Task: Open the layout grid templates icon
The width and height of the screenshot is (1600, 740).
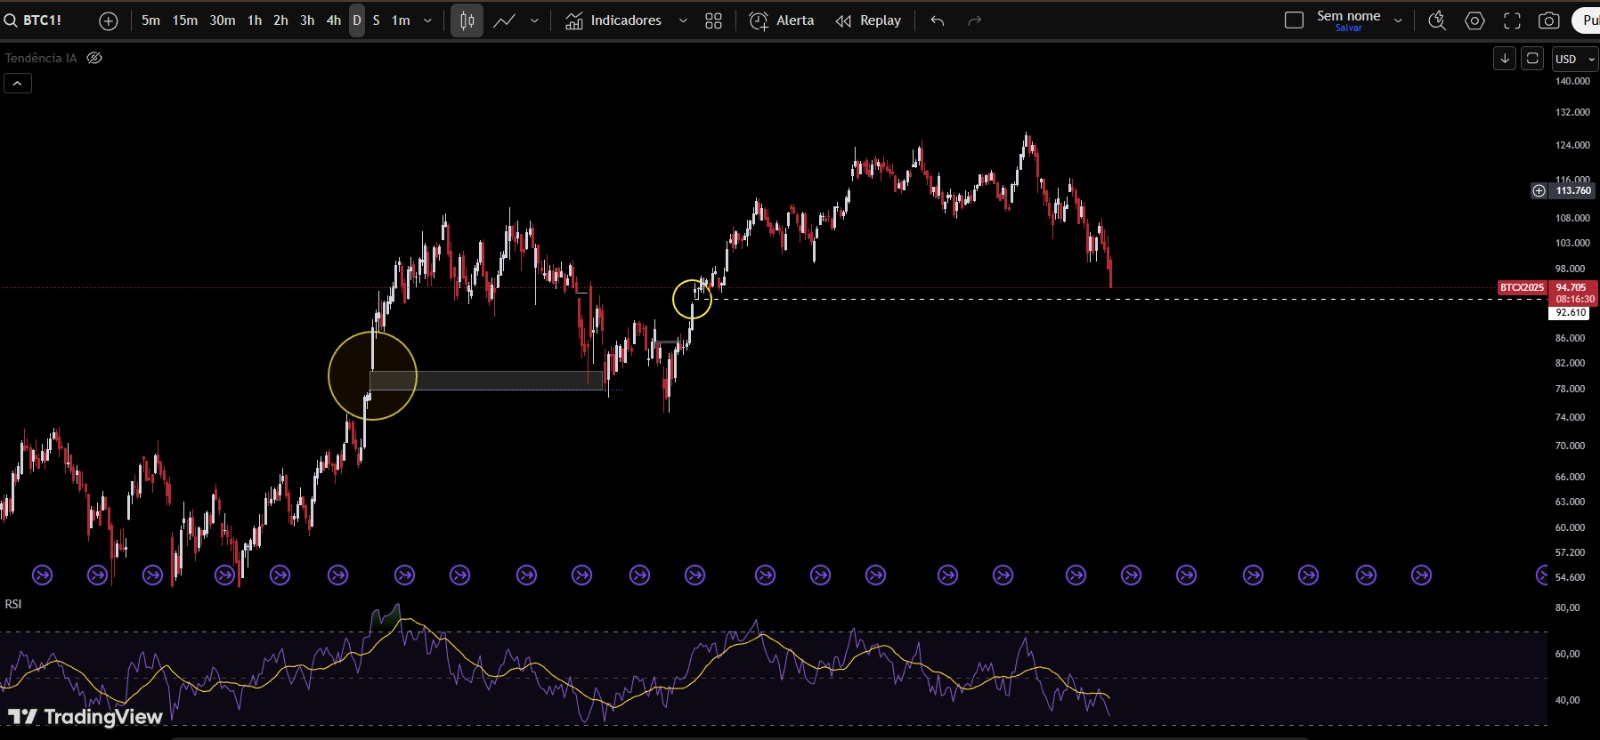Action: click(x=713, y=21)
